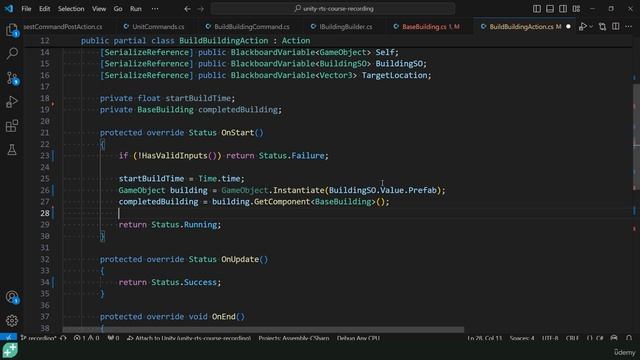The image size is (640, 360).
Task: Open the Explorer view in activity bar
Action: point(12,29)
